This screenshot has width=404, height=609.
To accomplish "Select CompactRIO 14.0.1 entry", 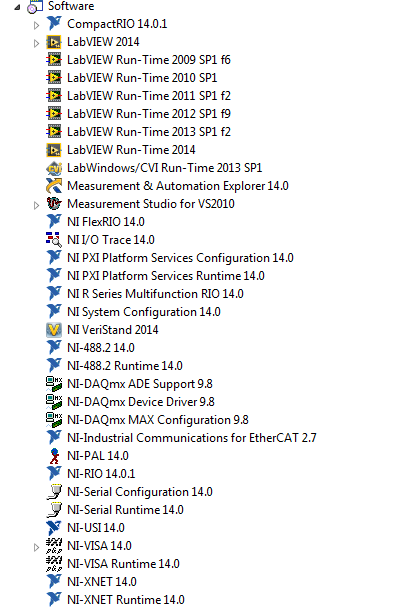I will click(x=117, y=24).
